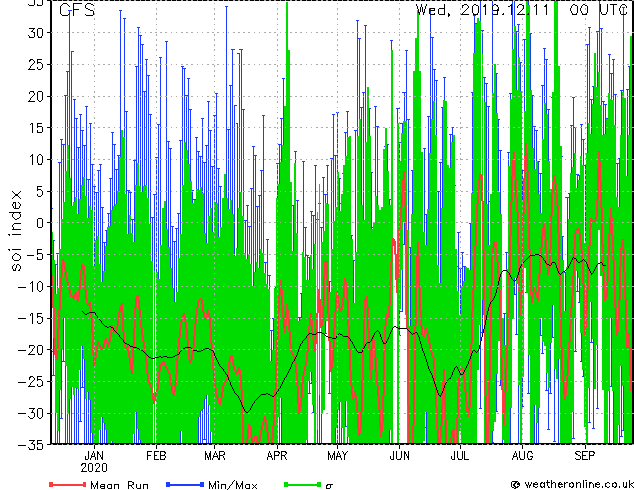Click the JUL x-axis label
This screenshot has height=490, width=634.
[x=460, y=456]
